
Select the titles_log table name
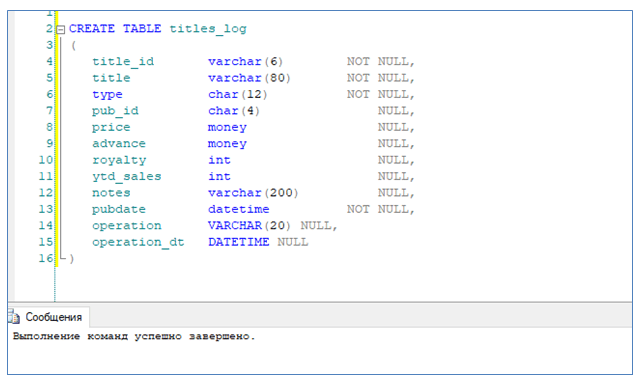[208, 29]
